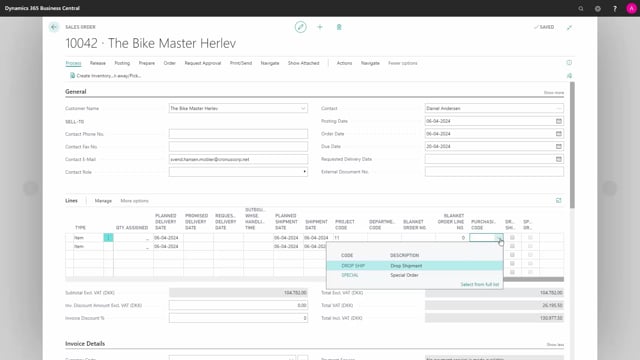Viewport: 640px width, 360px height.
Task: Click the row menu button on first line
Action: tap(108, 238)
